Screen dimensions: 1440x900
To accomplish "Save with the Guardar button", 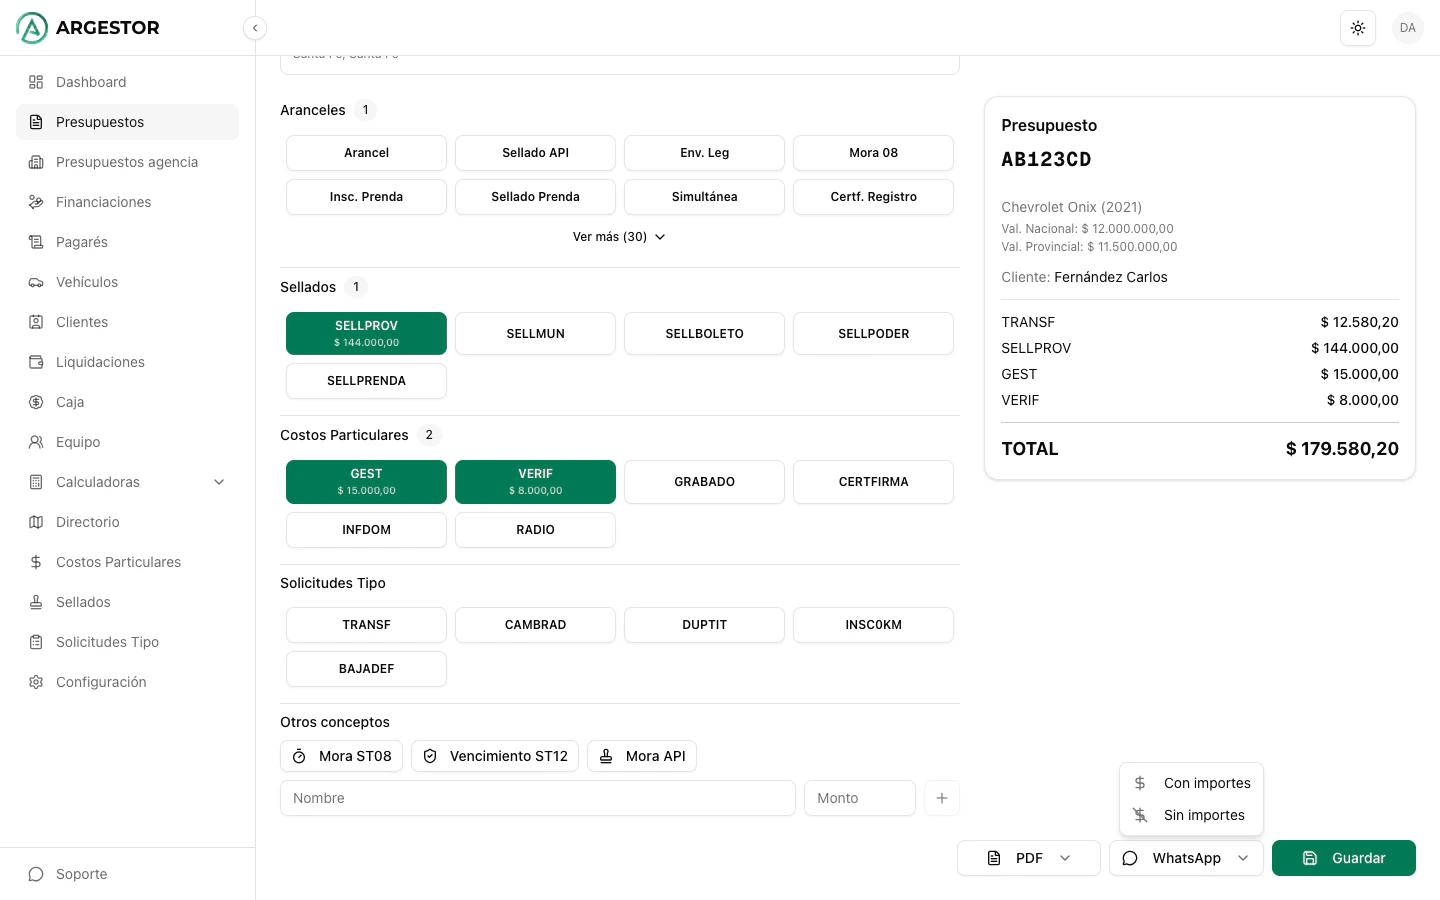I will [1344, 858].
